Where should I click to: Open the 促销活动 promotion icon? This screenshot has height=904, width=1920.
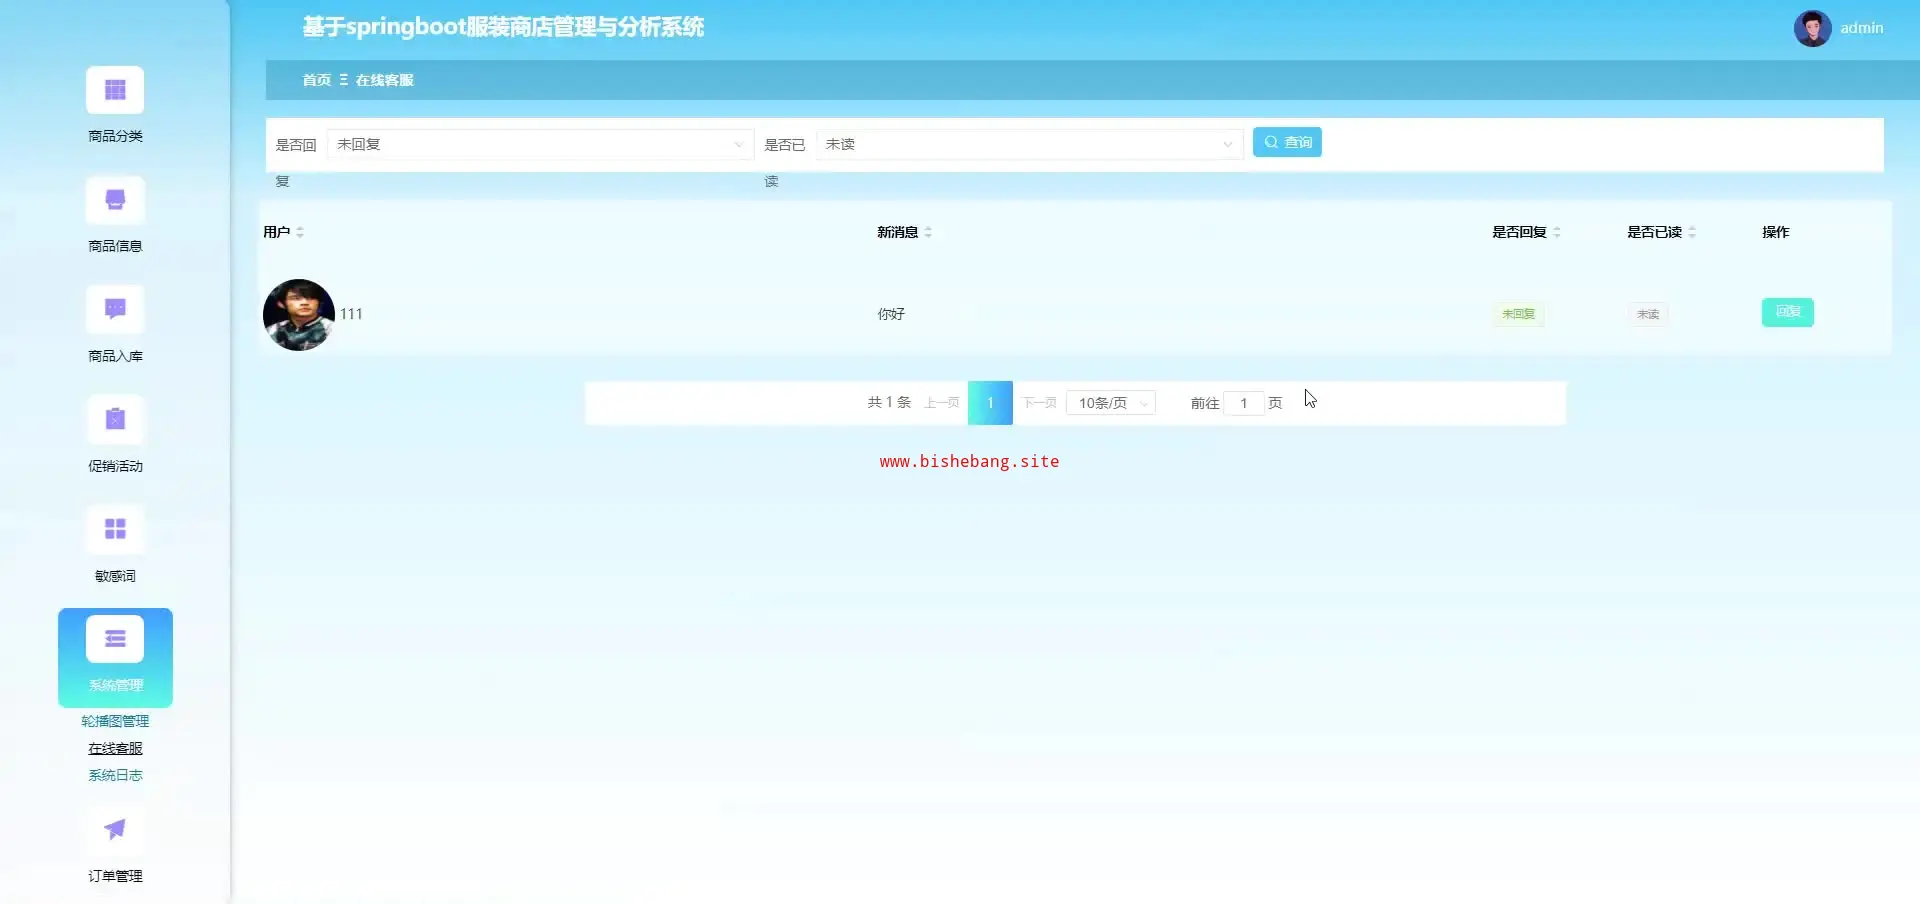coord(115,421)
